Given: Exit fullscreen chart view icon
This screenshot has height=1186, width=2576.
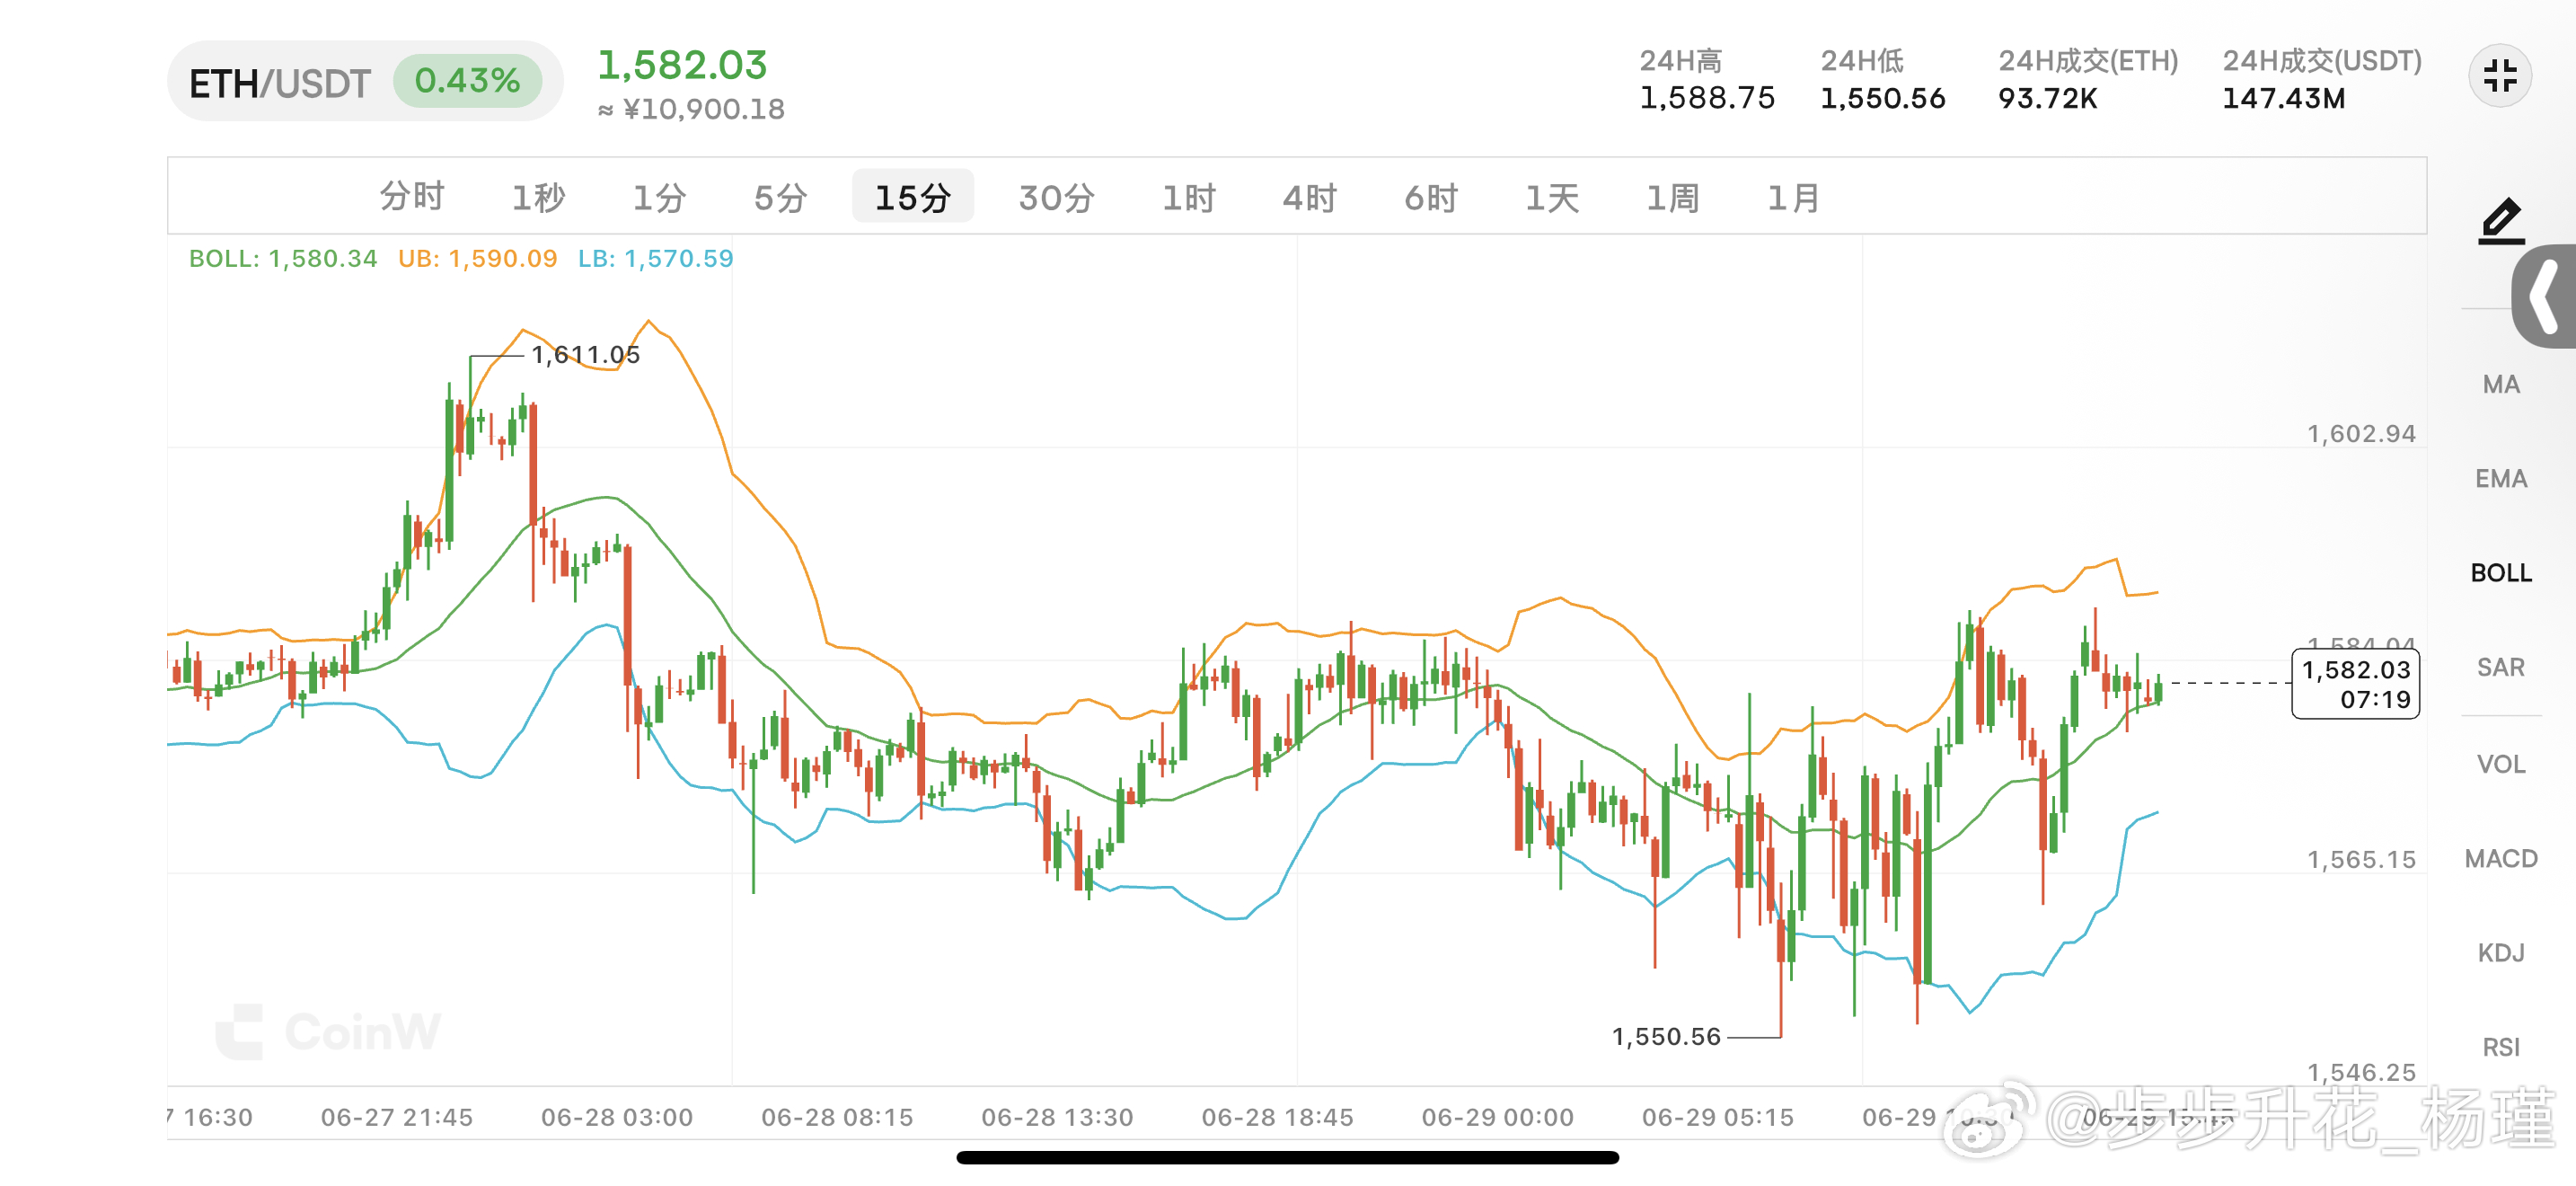Looking at the screenshot, I should [x=2499, y=76].
